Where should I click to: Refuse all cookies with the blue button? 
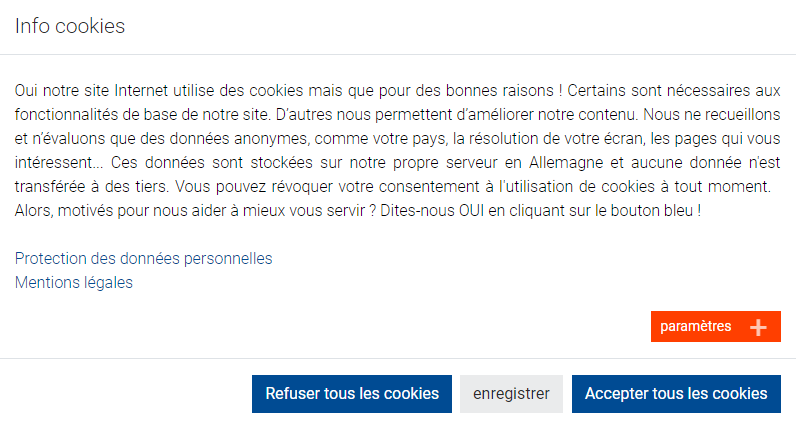pos(352,393)
